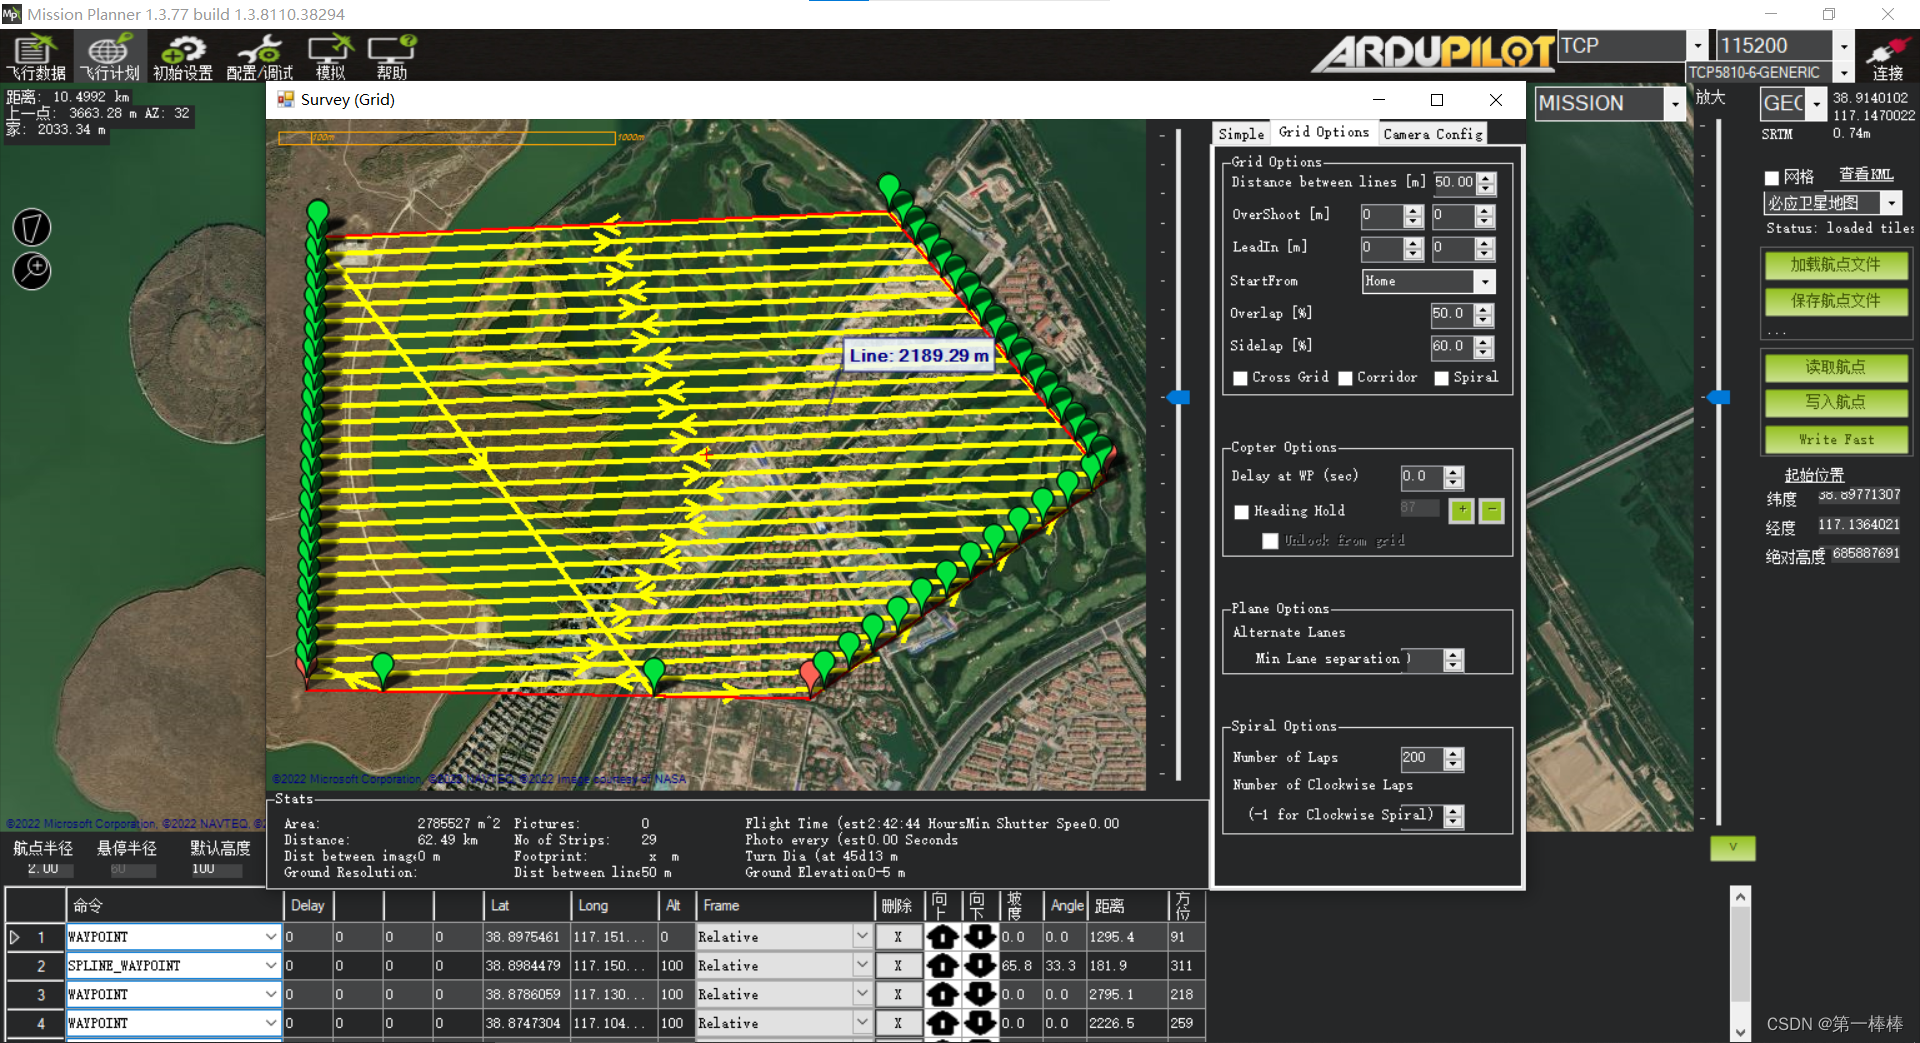Increase the Overlap [%] stepper
The image size is (1920, 1043).
point(1484,309)
